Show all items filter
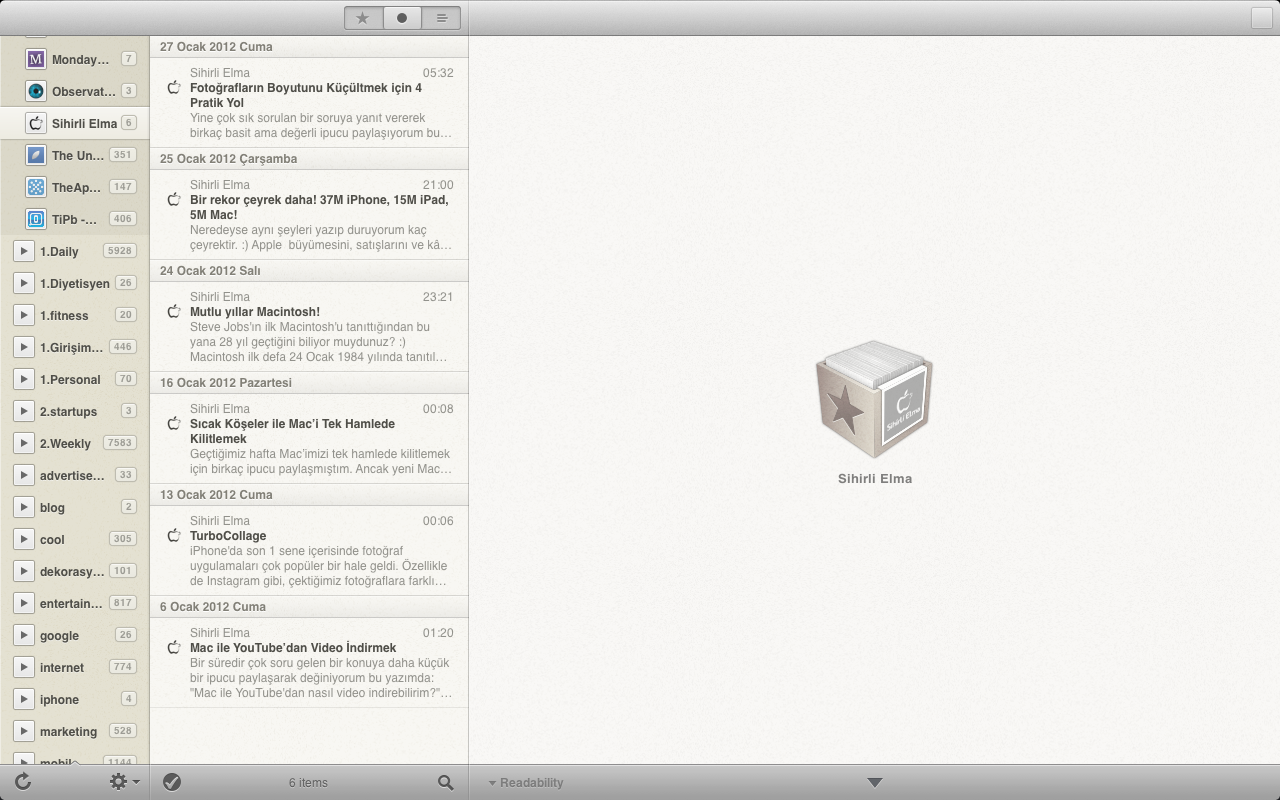 [x=441, y=18]
